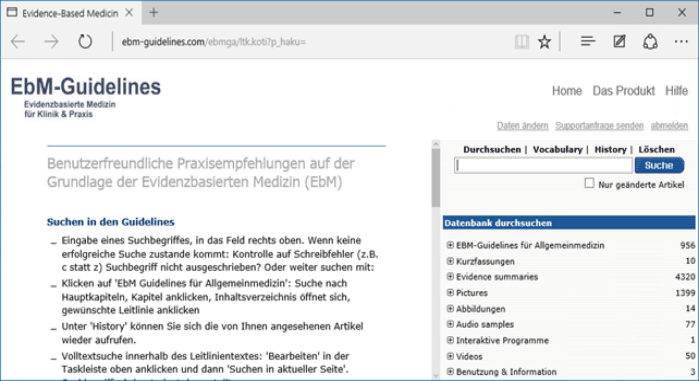Expand the Abbildungen node
The height and width of the screenshot is (381, 699).
pyautogui.click(x=450, y=308)
